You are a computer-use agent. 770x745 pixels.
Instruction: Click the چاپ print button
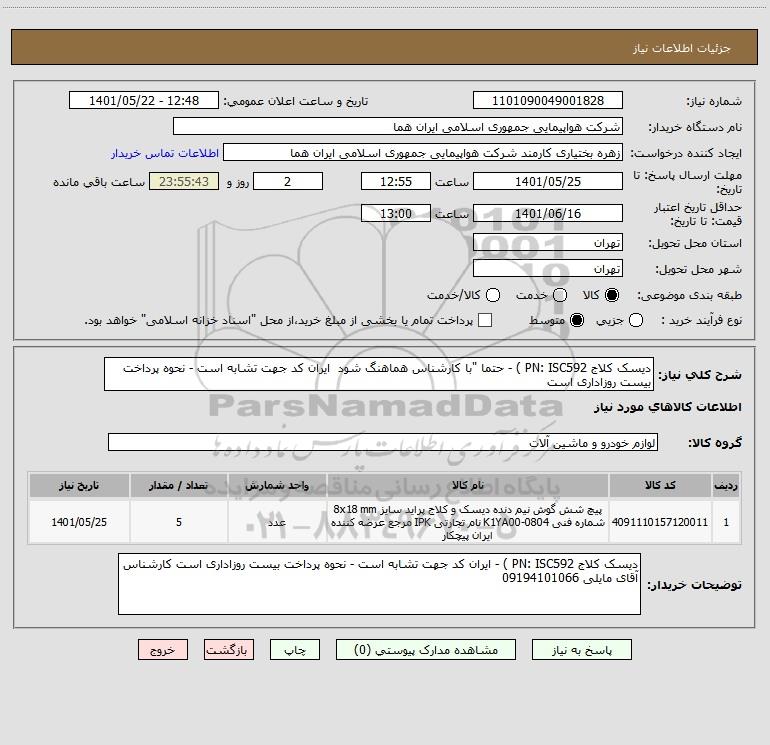295,650
